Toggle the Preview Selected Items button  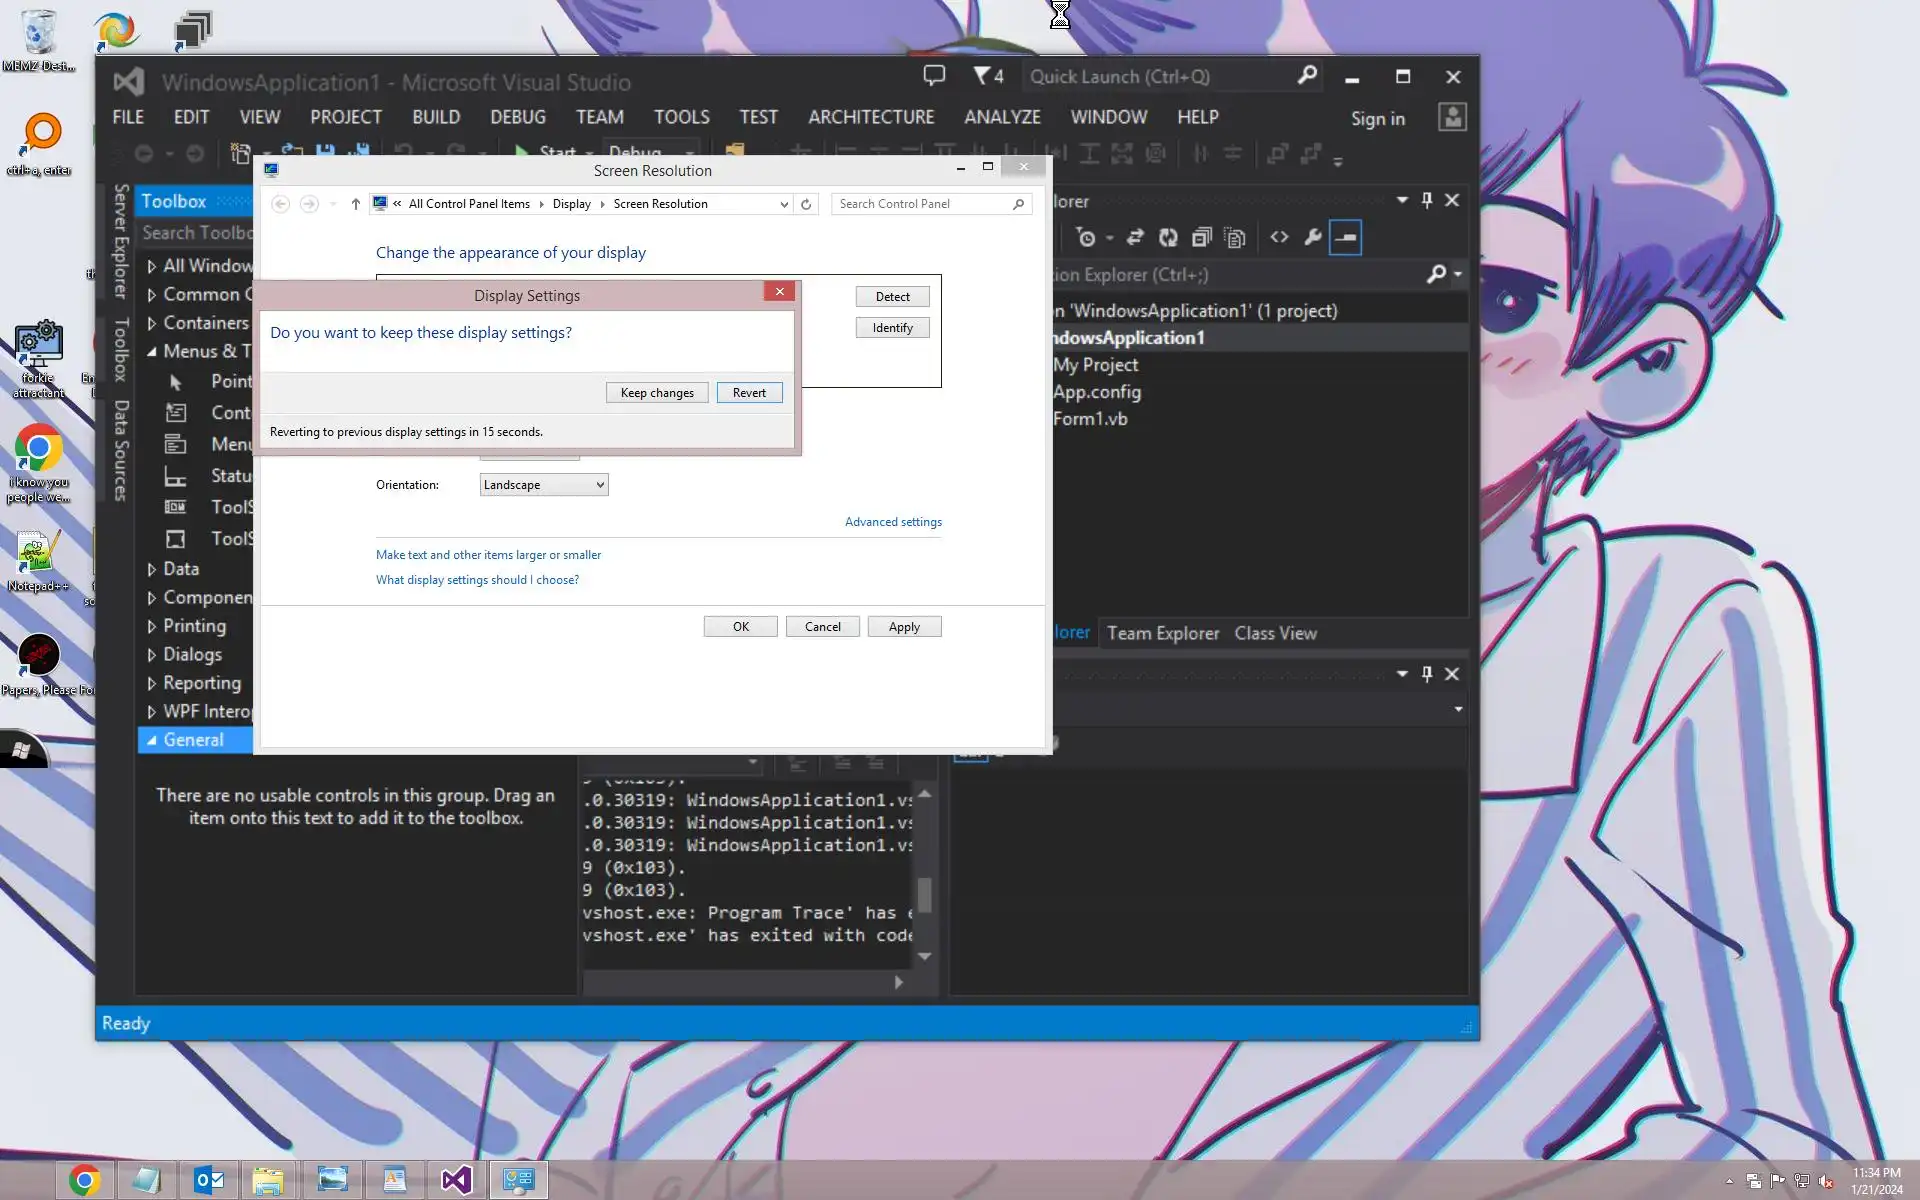pyautogui.click(x=1346, y=237)
